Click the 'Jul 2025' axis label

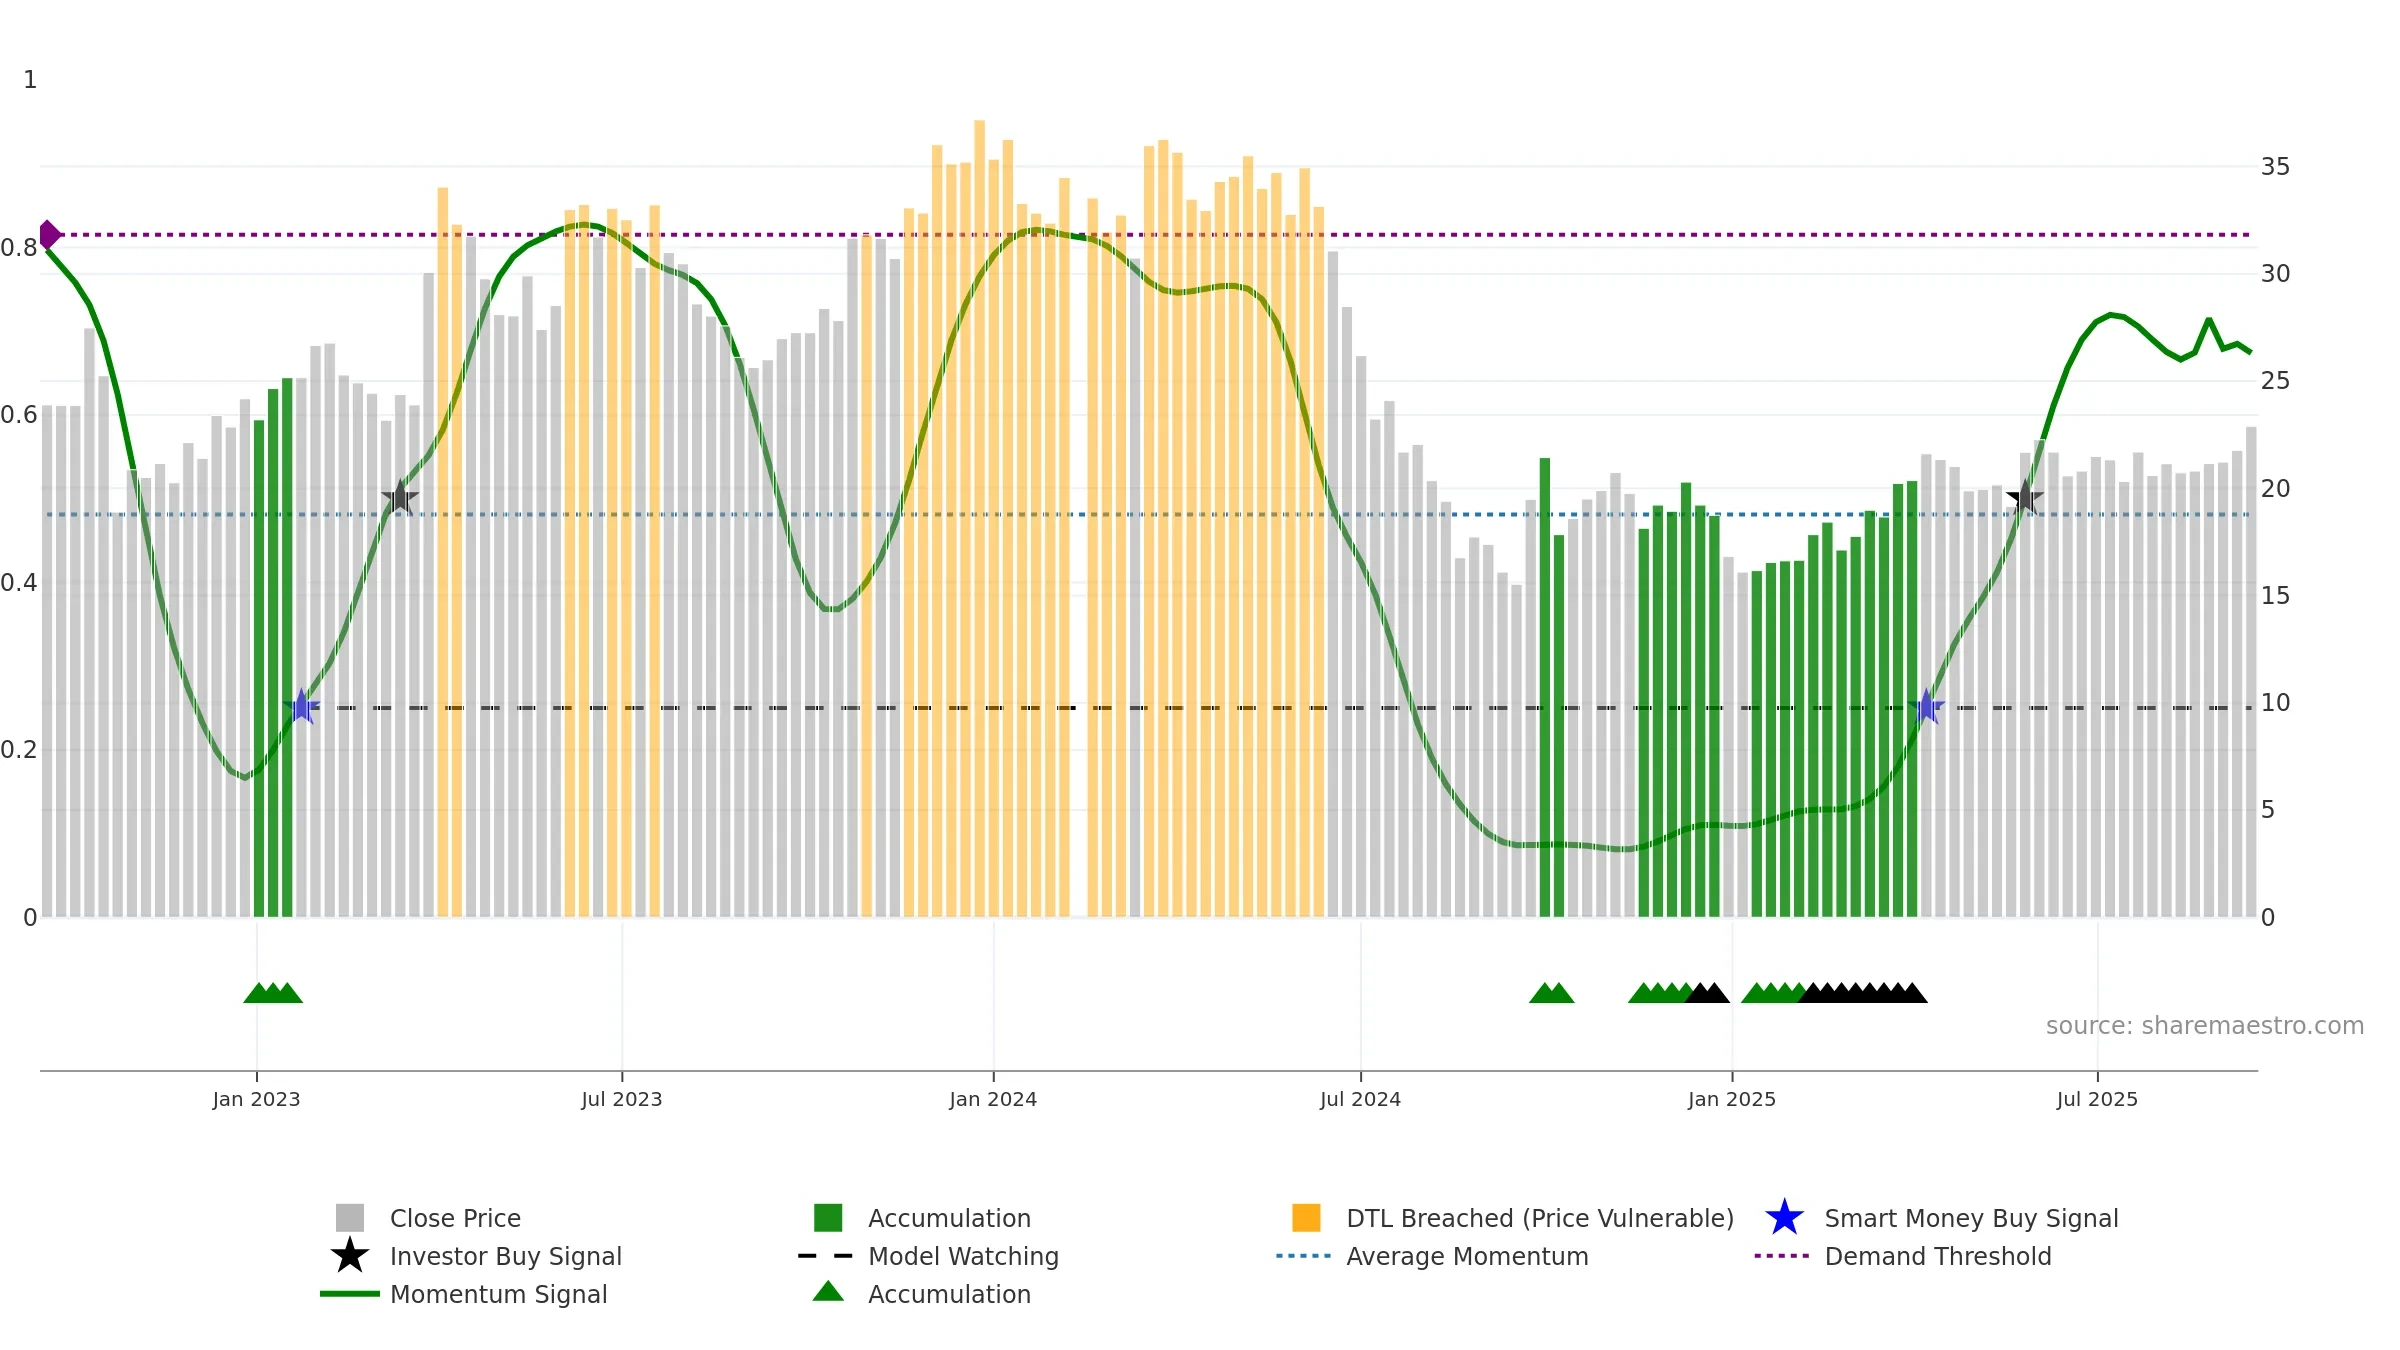2097,1099
